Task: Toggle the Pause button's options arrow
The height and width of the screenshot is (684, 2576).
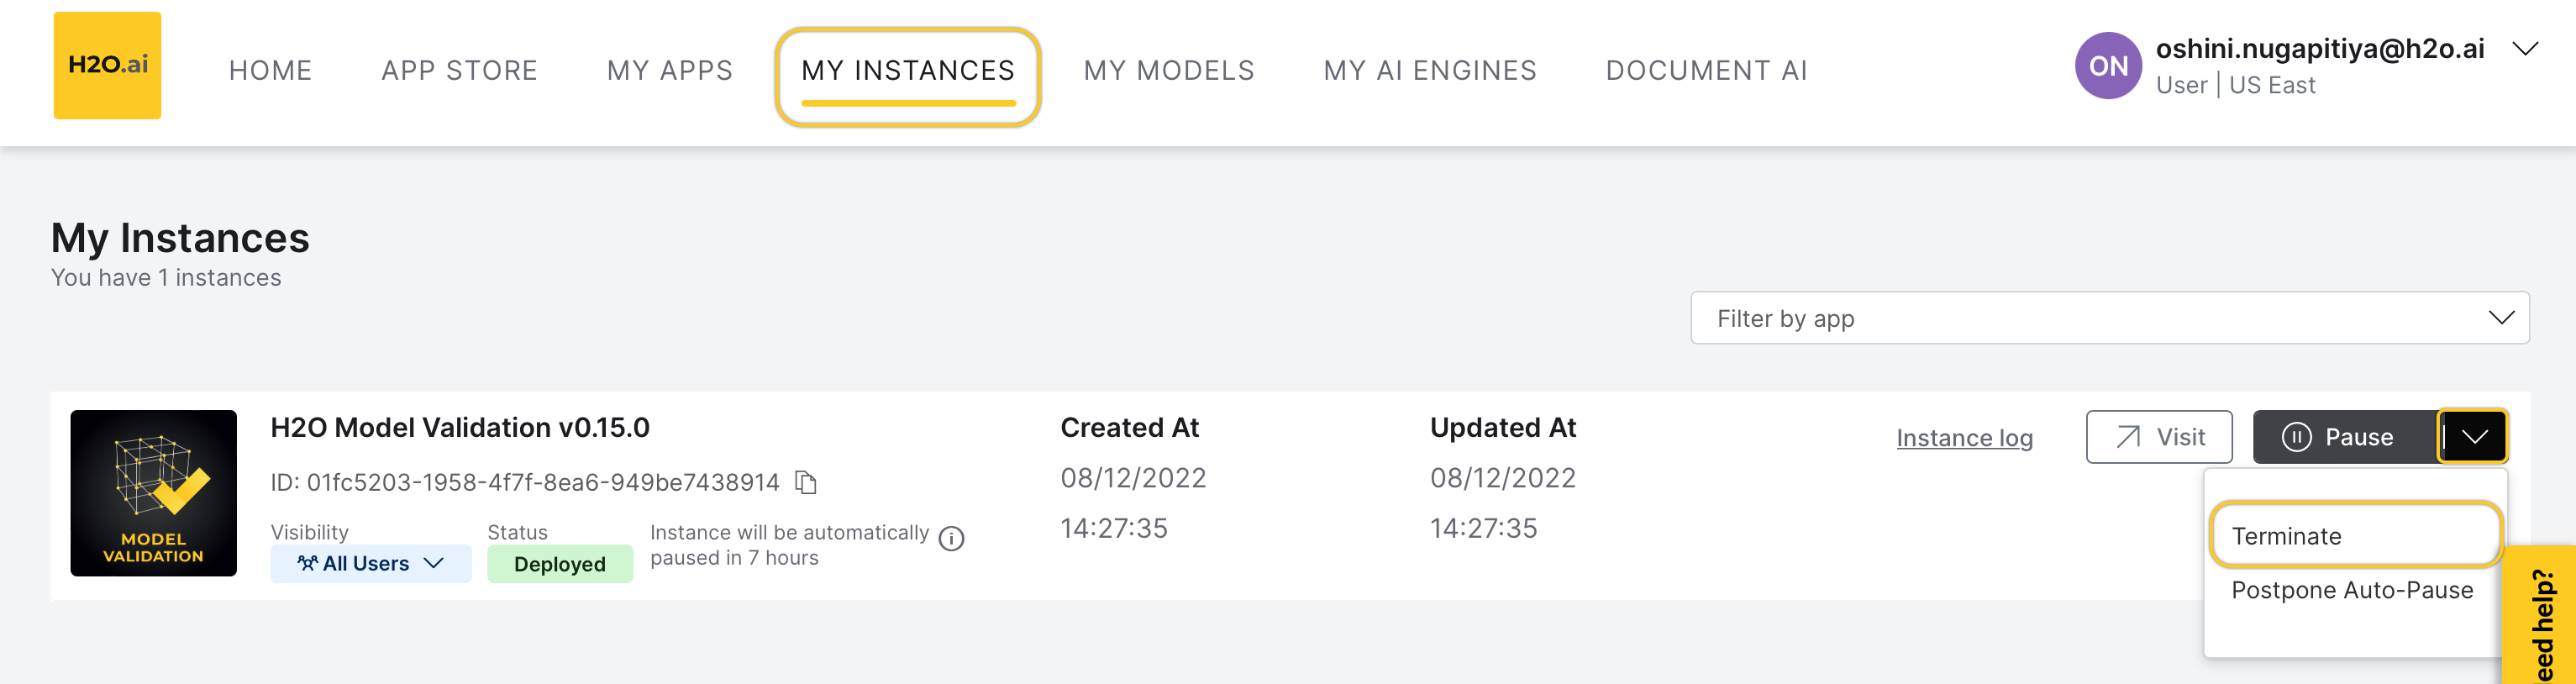Action: (2473, 437)
